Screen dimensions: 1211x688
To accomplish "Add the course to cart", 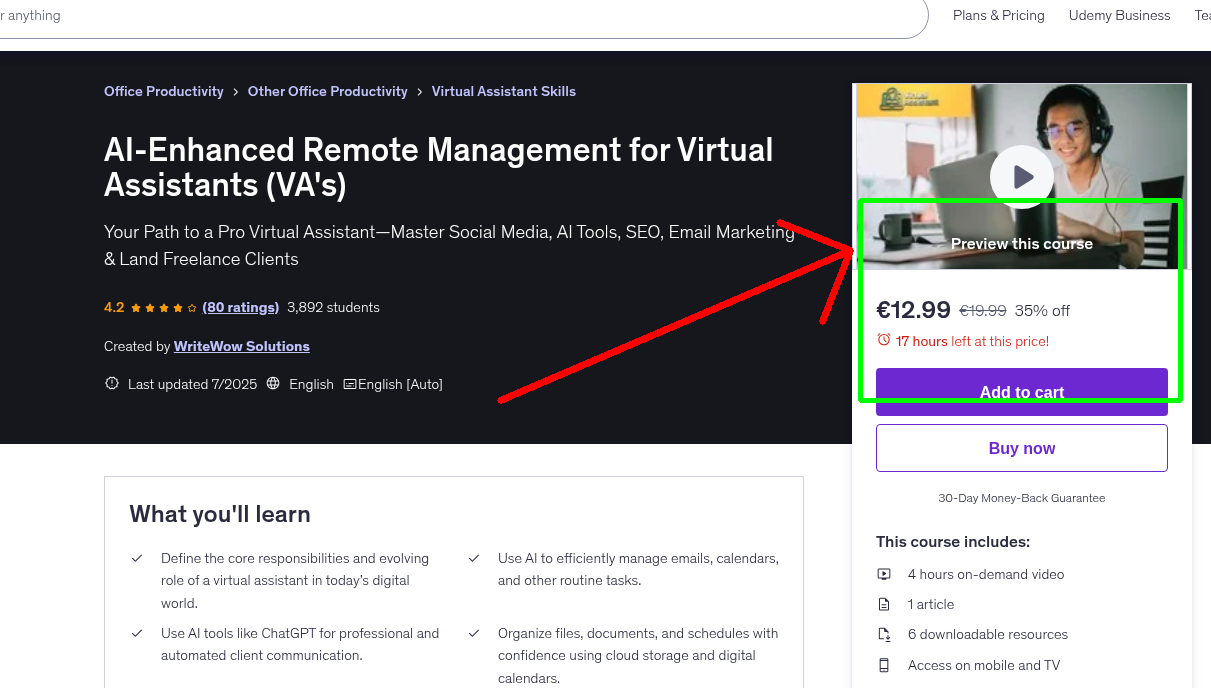I will [x=1021, y=392].
